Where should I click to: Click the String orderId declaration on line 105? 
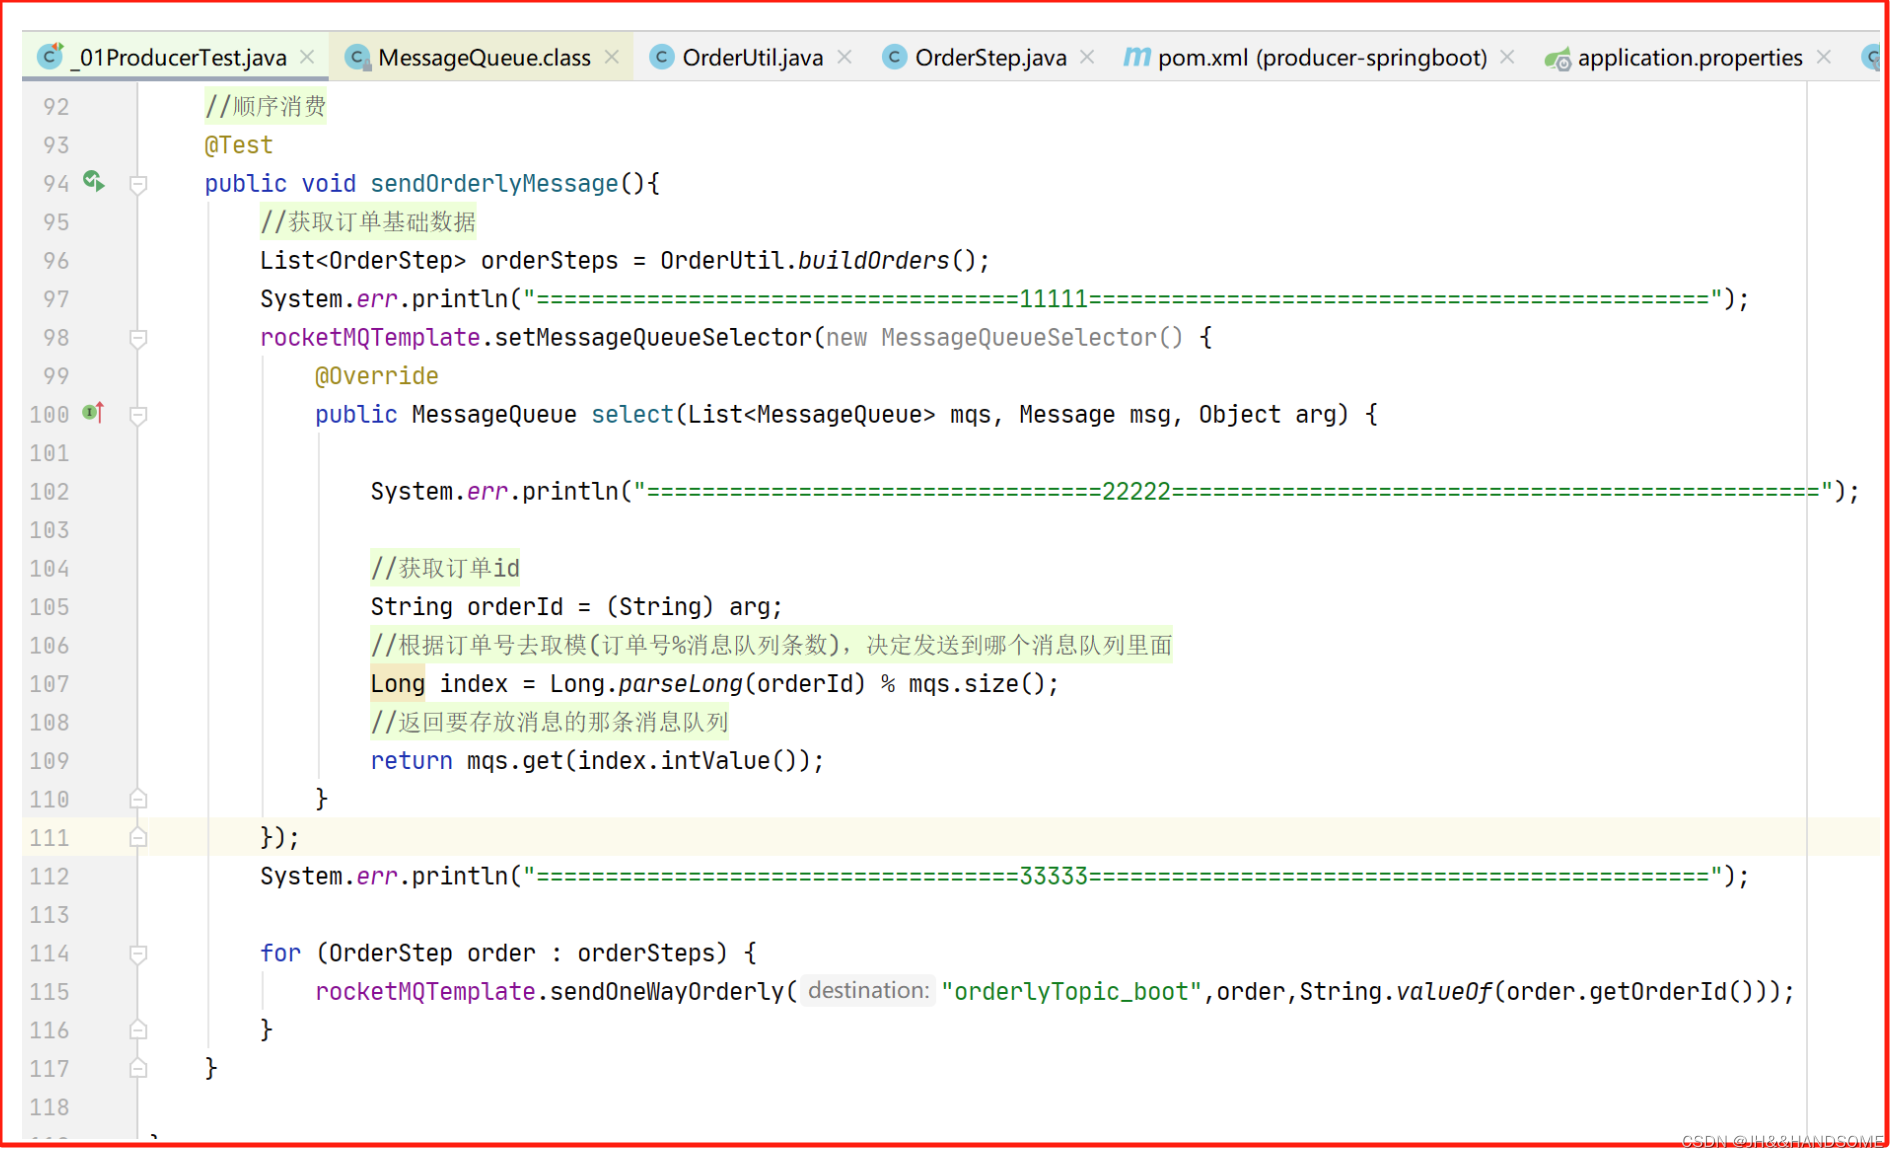click(576, 607)
